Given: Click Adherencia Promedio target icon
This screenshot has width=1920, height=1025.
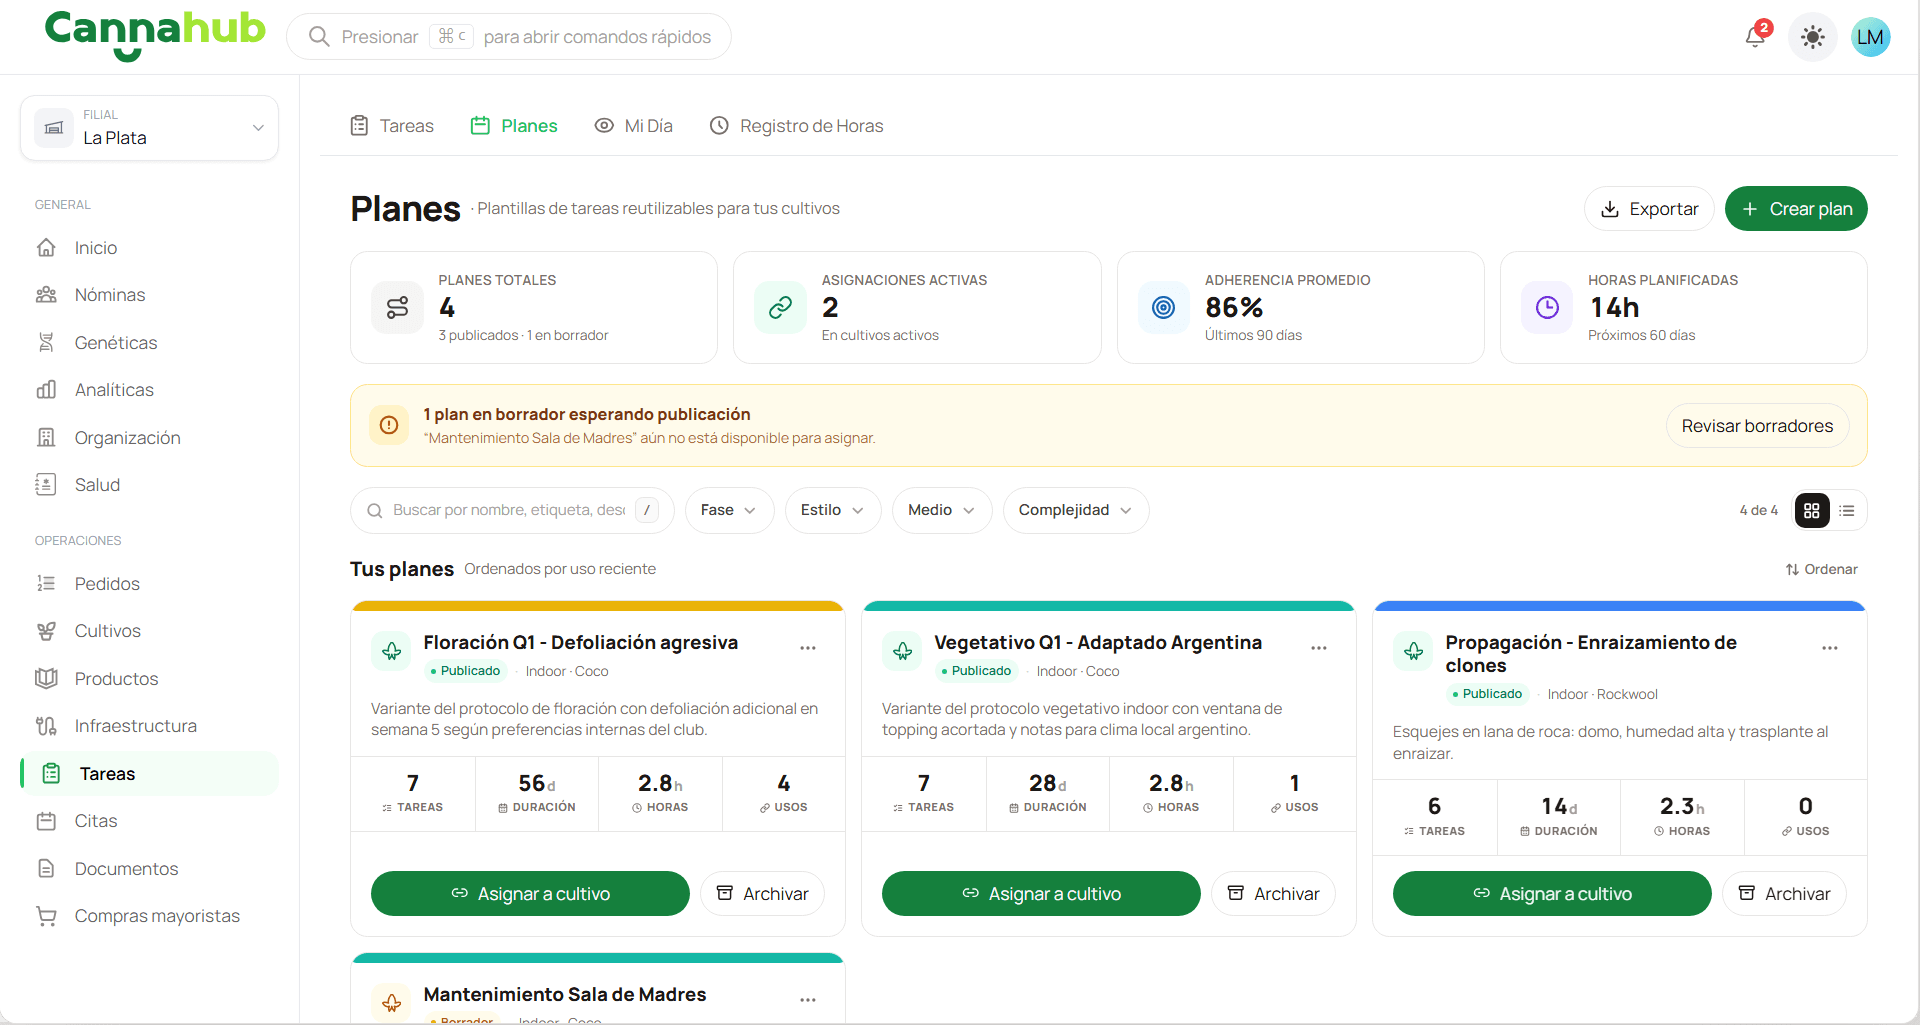Looking at the screenshot, I should [1163, 307].
